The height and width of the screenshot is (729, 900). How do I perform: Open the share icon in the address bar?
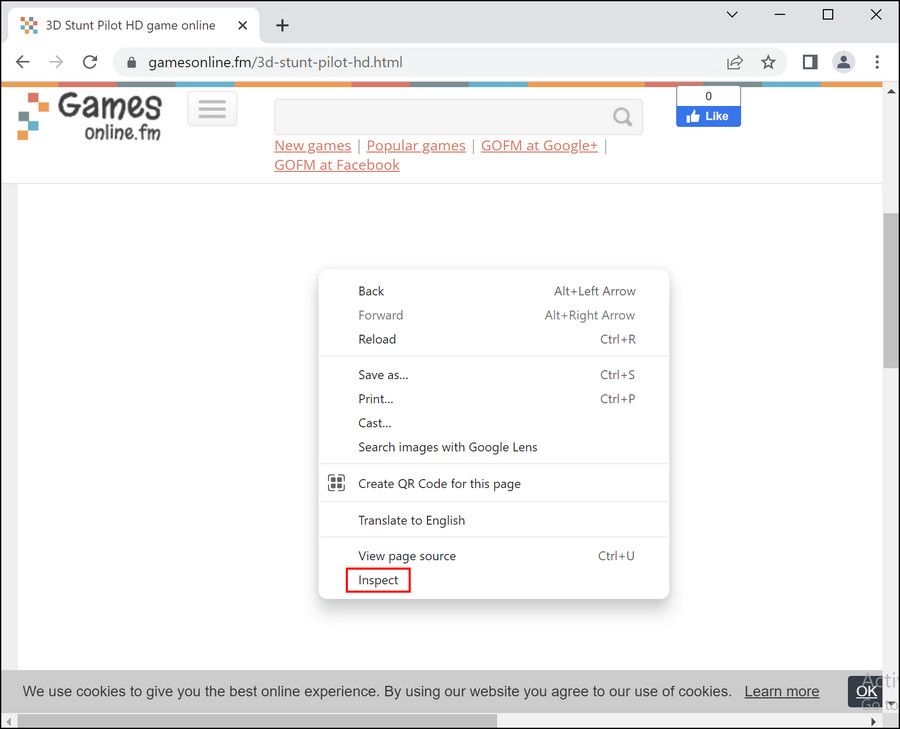tap(734, 62)
